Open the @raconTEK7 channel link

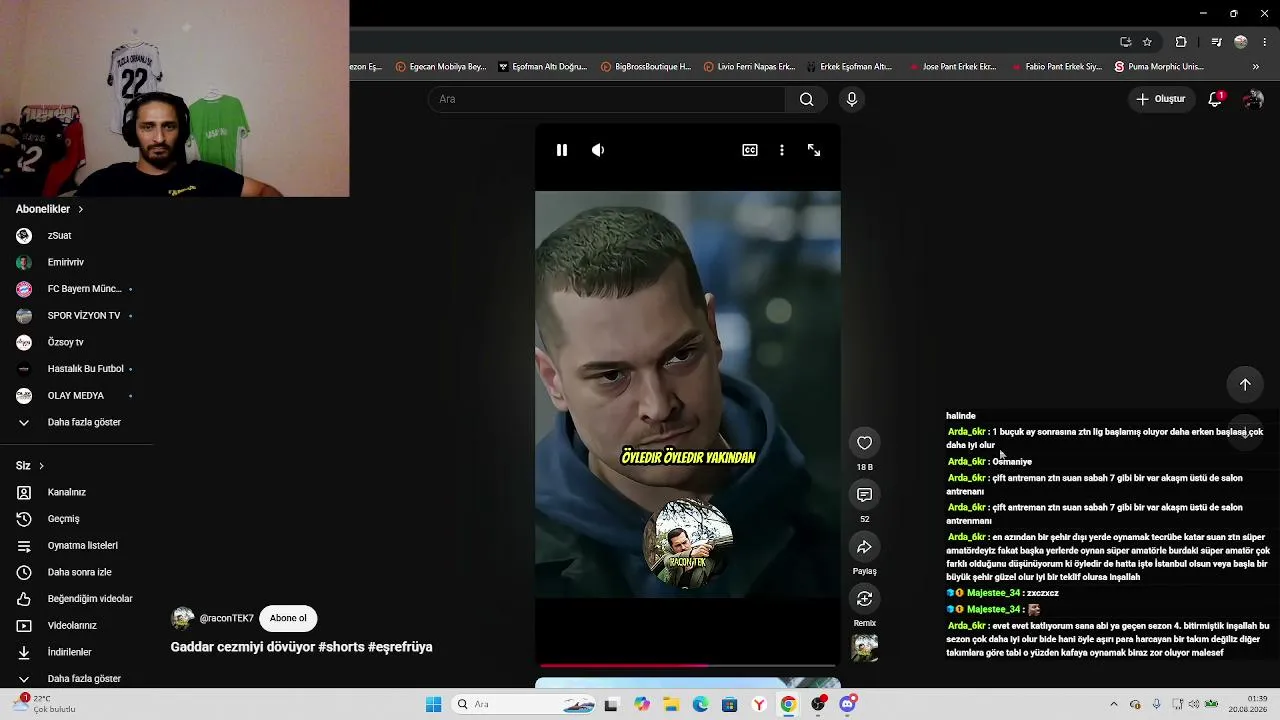coord(227,618)
